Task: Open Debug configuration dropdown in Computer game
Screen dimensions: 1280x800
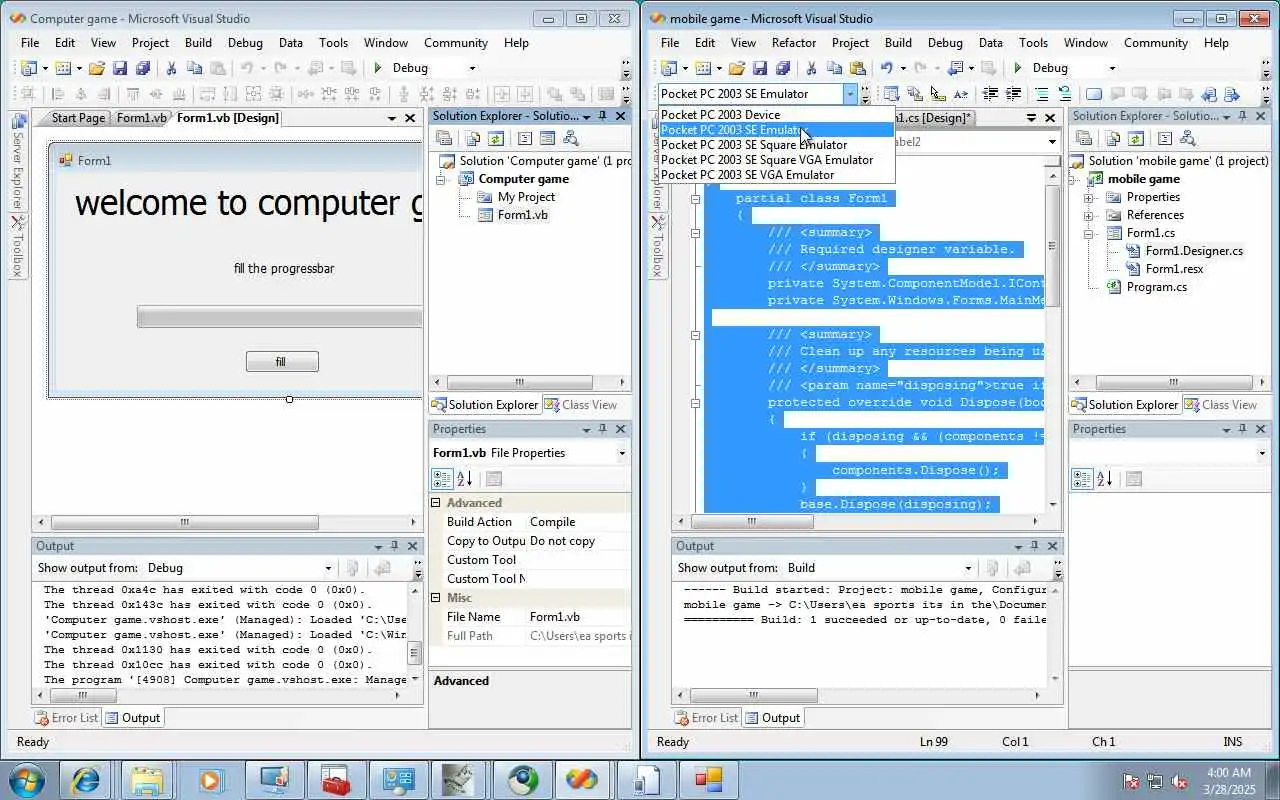Action: 473,68
